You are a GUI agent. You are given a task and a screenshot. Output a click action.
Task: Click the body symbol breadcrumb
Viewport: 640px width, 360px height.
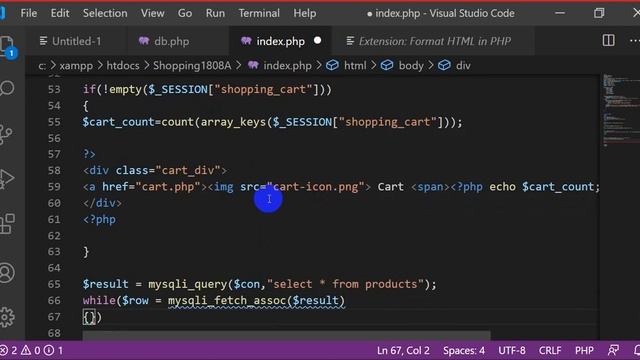click(402, 65)
